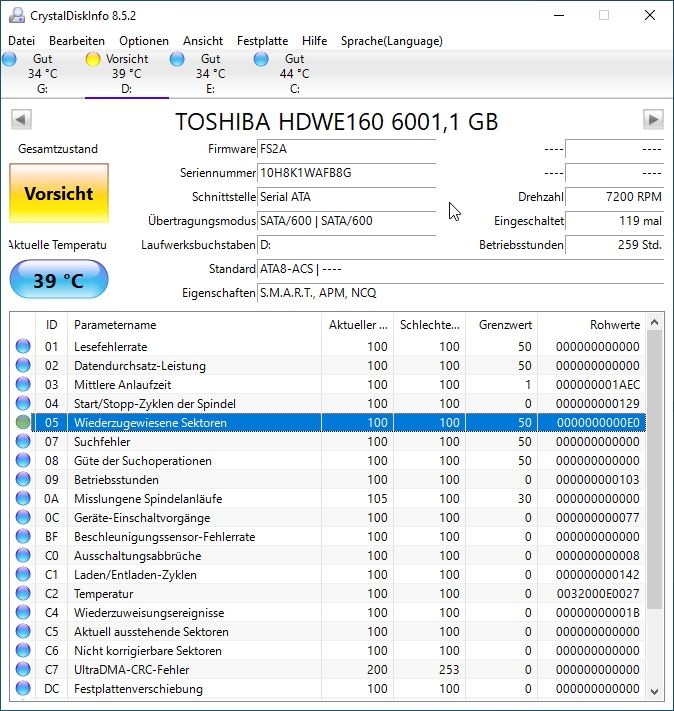The width and height of the screenshot is (674, 711).
Task: Select drive G: tab with 34 °C
Action: tap(42, 73)
